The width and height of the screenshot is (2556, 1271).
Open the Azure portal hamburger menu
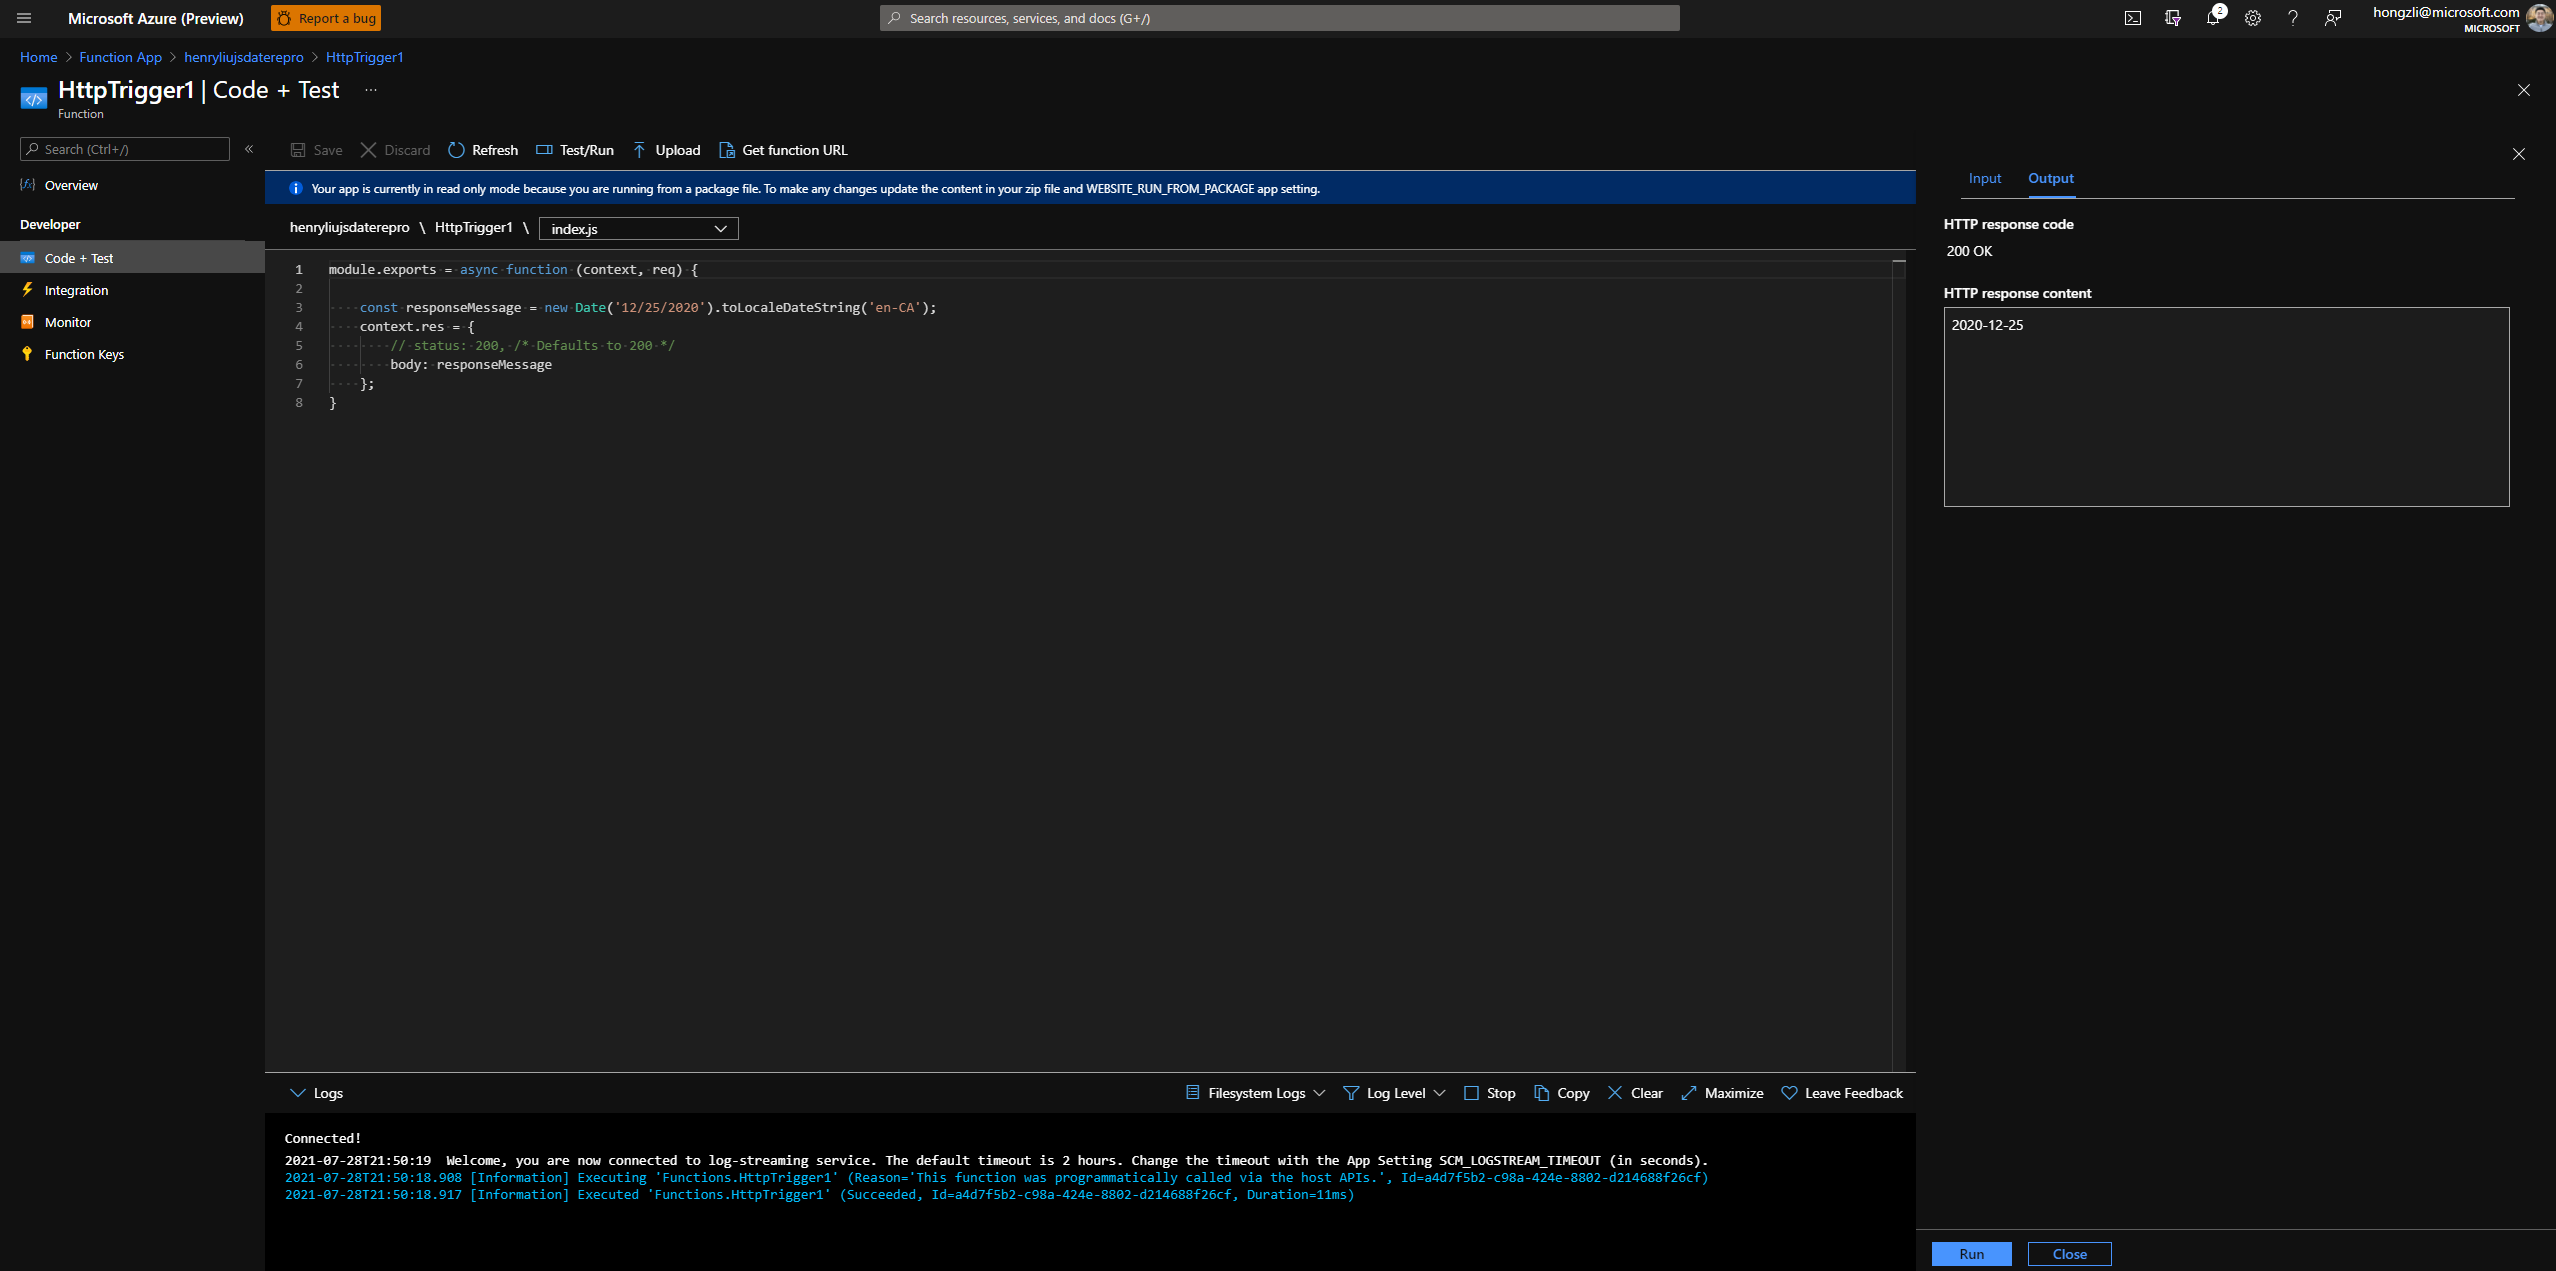pyautogui.click(x=24, y=17)
